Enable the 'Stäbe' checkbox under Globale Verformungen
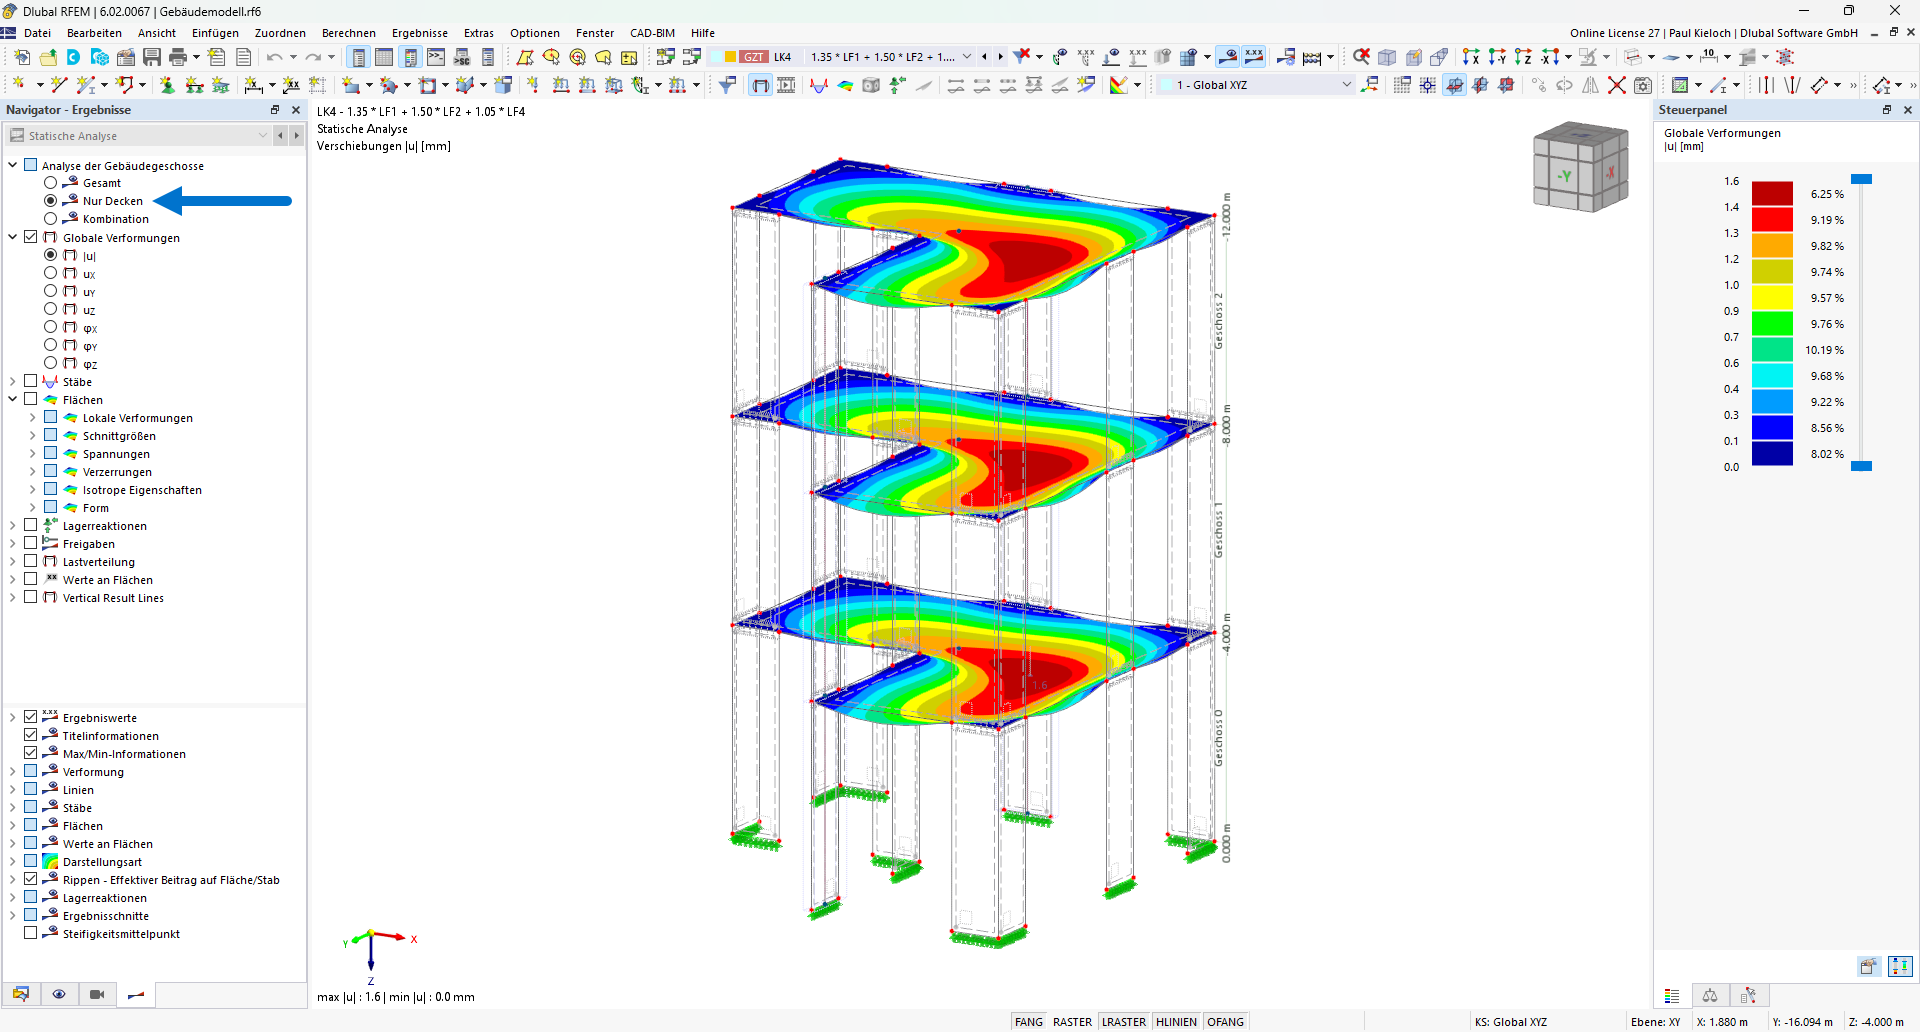This screenshot has height=1032, width=1920. tap(29, 381)
